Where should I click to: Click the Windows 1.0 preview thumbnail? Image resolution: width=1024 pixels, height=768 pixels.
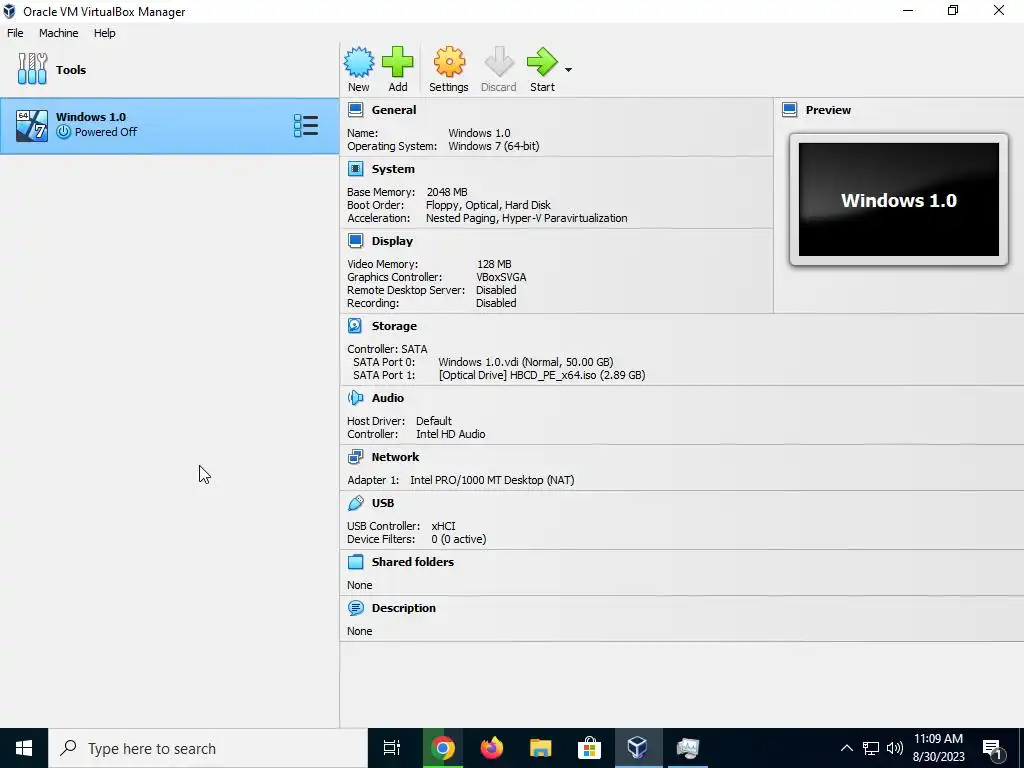coord(899,200)
